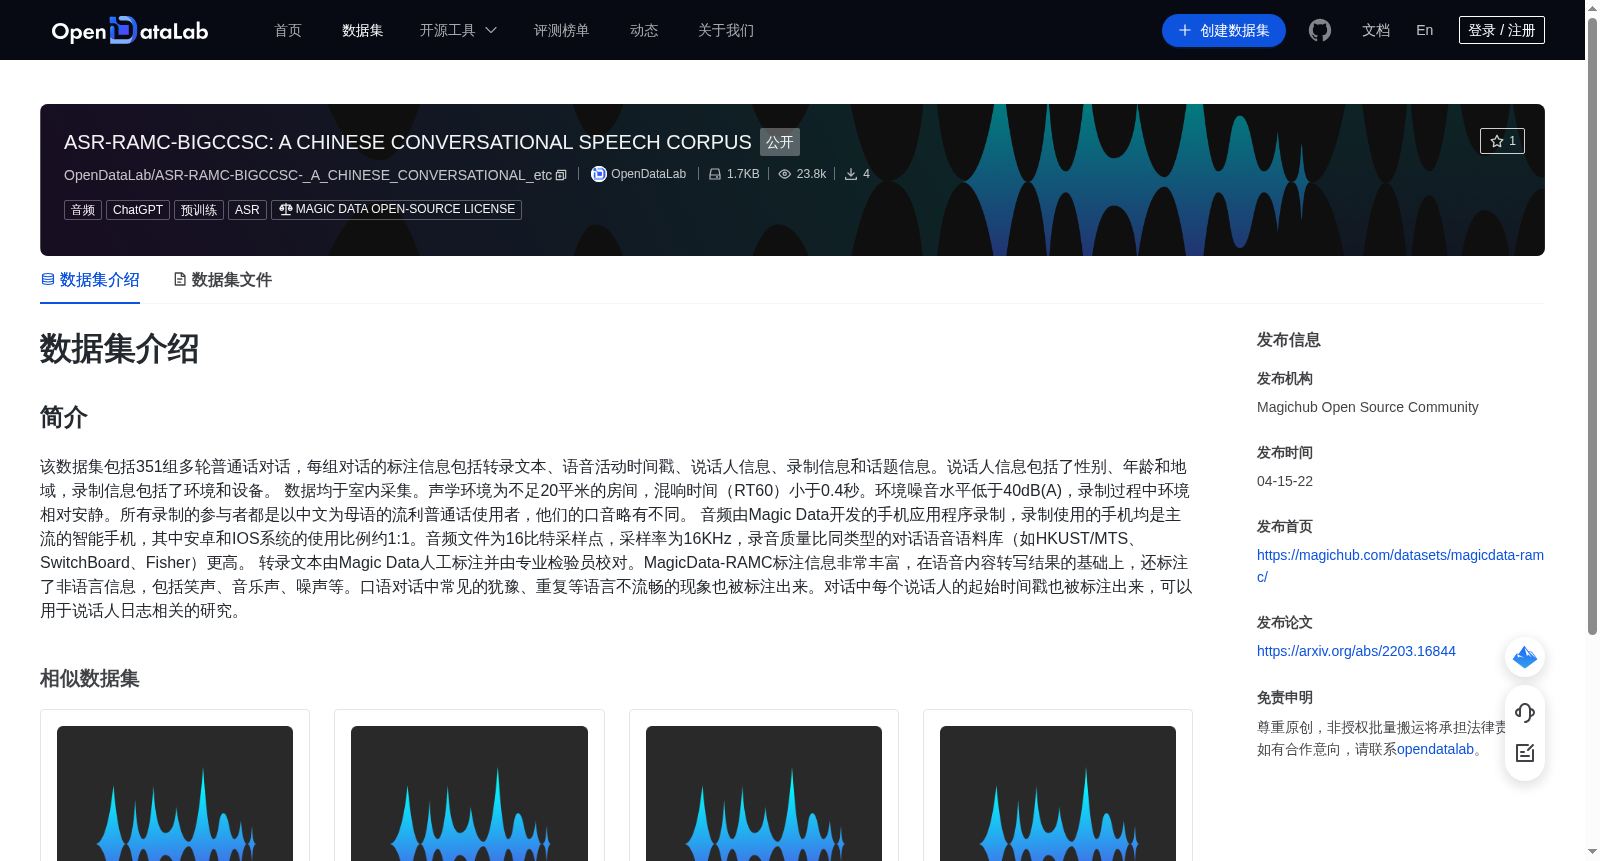Image resolution: width=1600 pixels, height=861 pixels.
Task: Open 关于我们 navigation item
Action: coord(726,30)
